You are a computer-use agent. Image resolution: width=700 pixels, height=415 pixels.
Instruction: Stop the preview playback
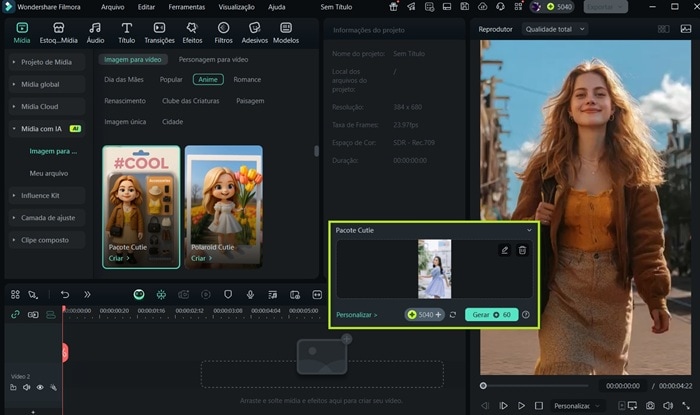pos(539,406)
